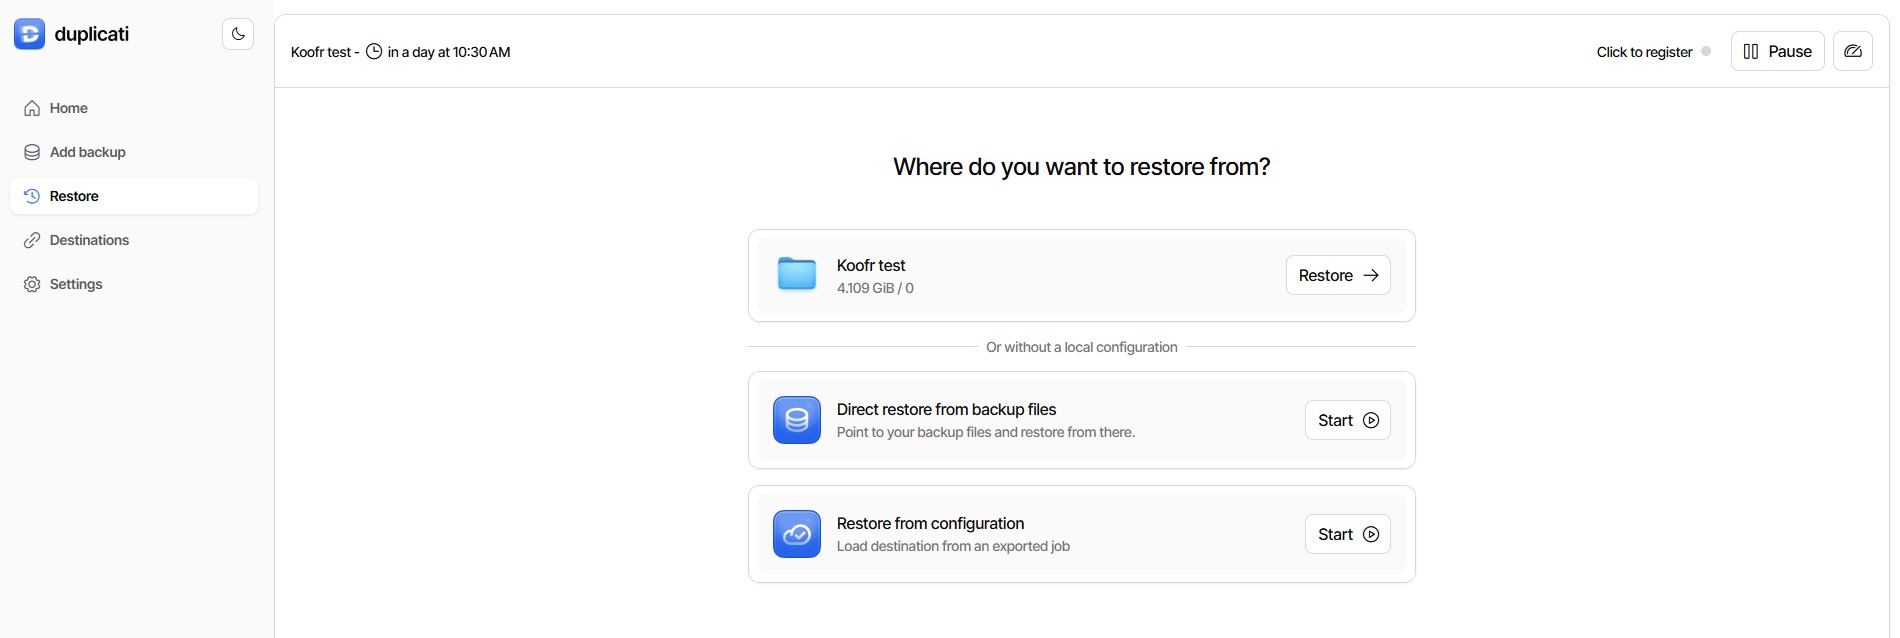
Task: Go to Add backup in the sidebar
Action: pos(134,152)
